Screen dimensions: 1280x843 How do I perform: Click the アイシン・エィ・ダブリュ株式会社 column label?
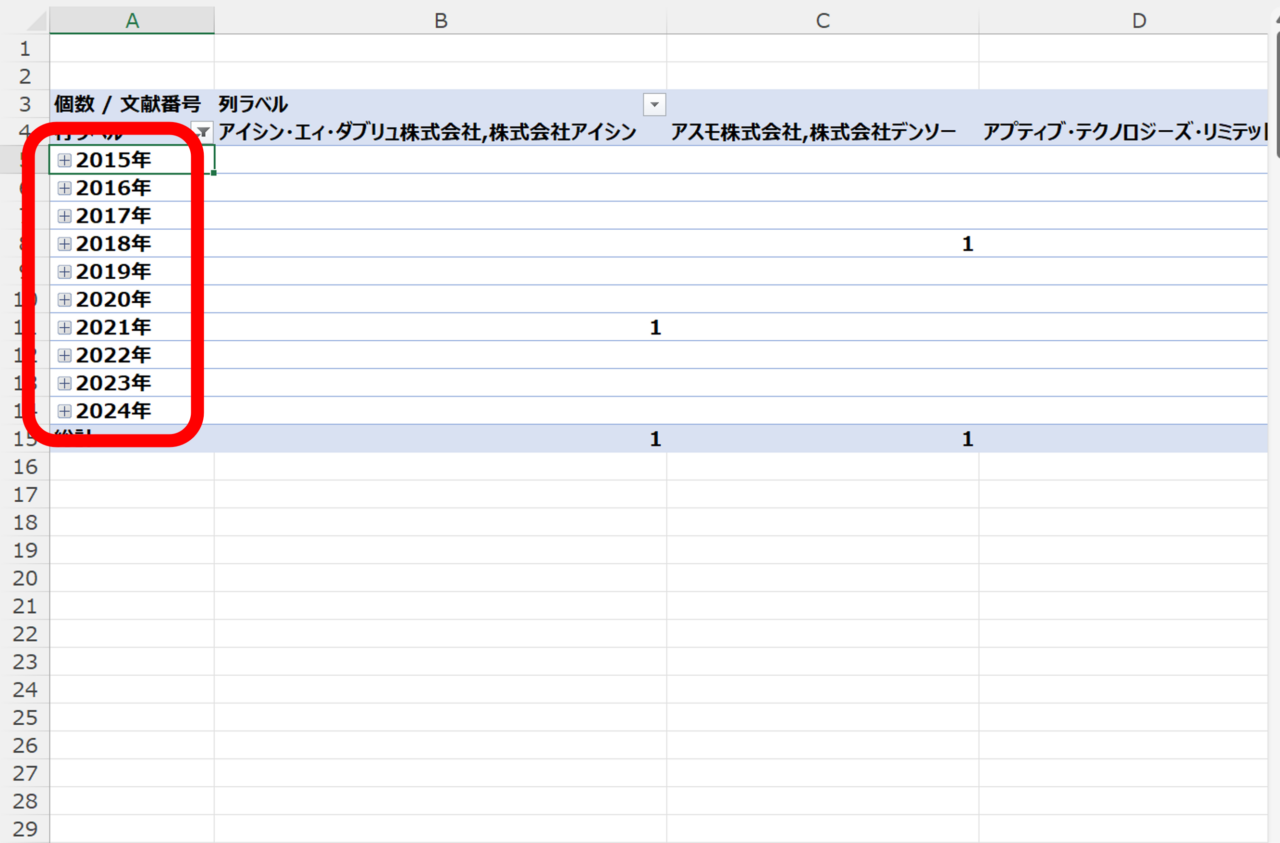427,132
